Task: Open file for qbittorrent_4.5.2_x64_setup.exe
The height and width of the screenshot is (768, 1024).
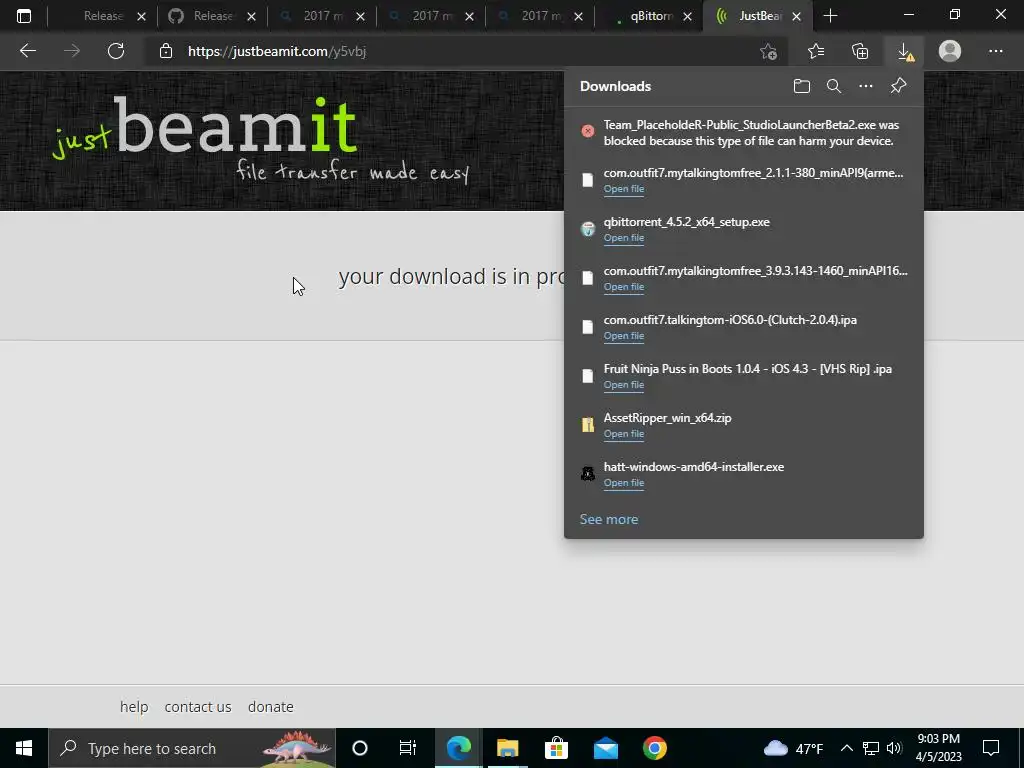Action: [624, 238]
